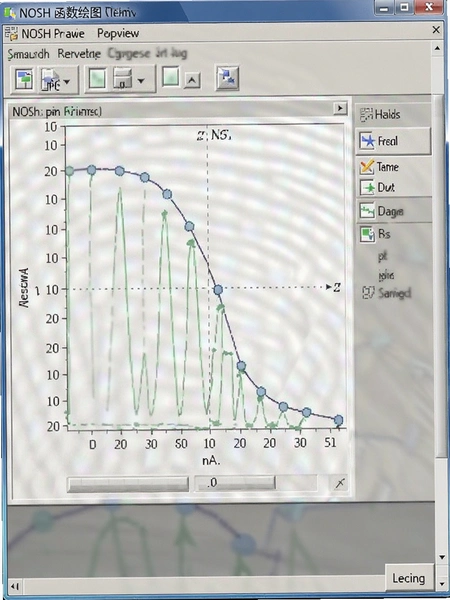The height and width of the screenshot is (600, 450).
Task: Open the Smaurdh menu
Action: [29, 54]
